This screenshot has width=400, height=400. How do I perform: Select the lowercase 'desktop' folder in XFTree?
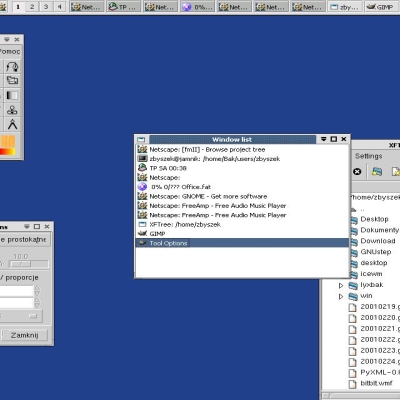[x=374, y=263]
